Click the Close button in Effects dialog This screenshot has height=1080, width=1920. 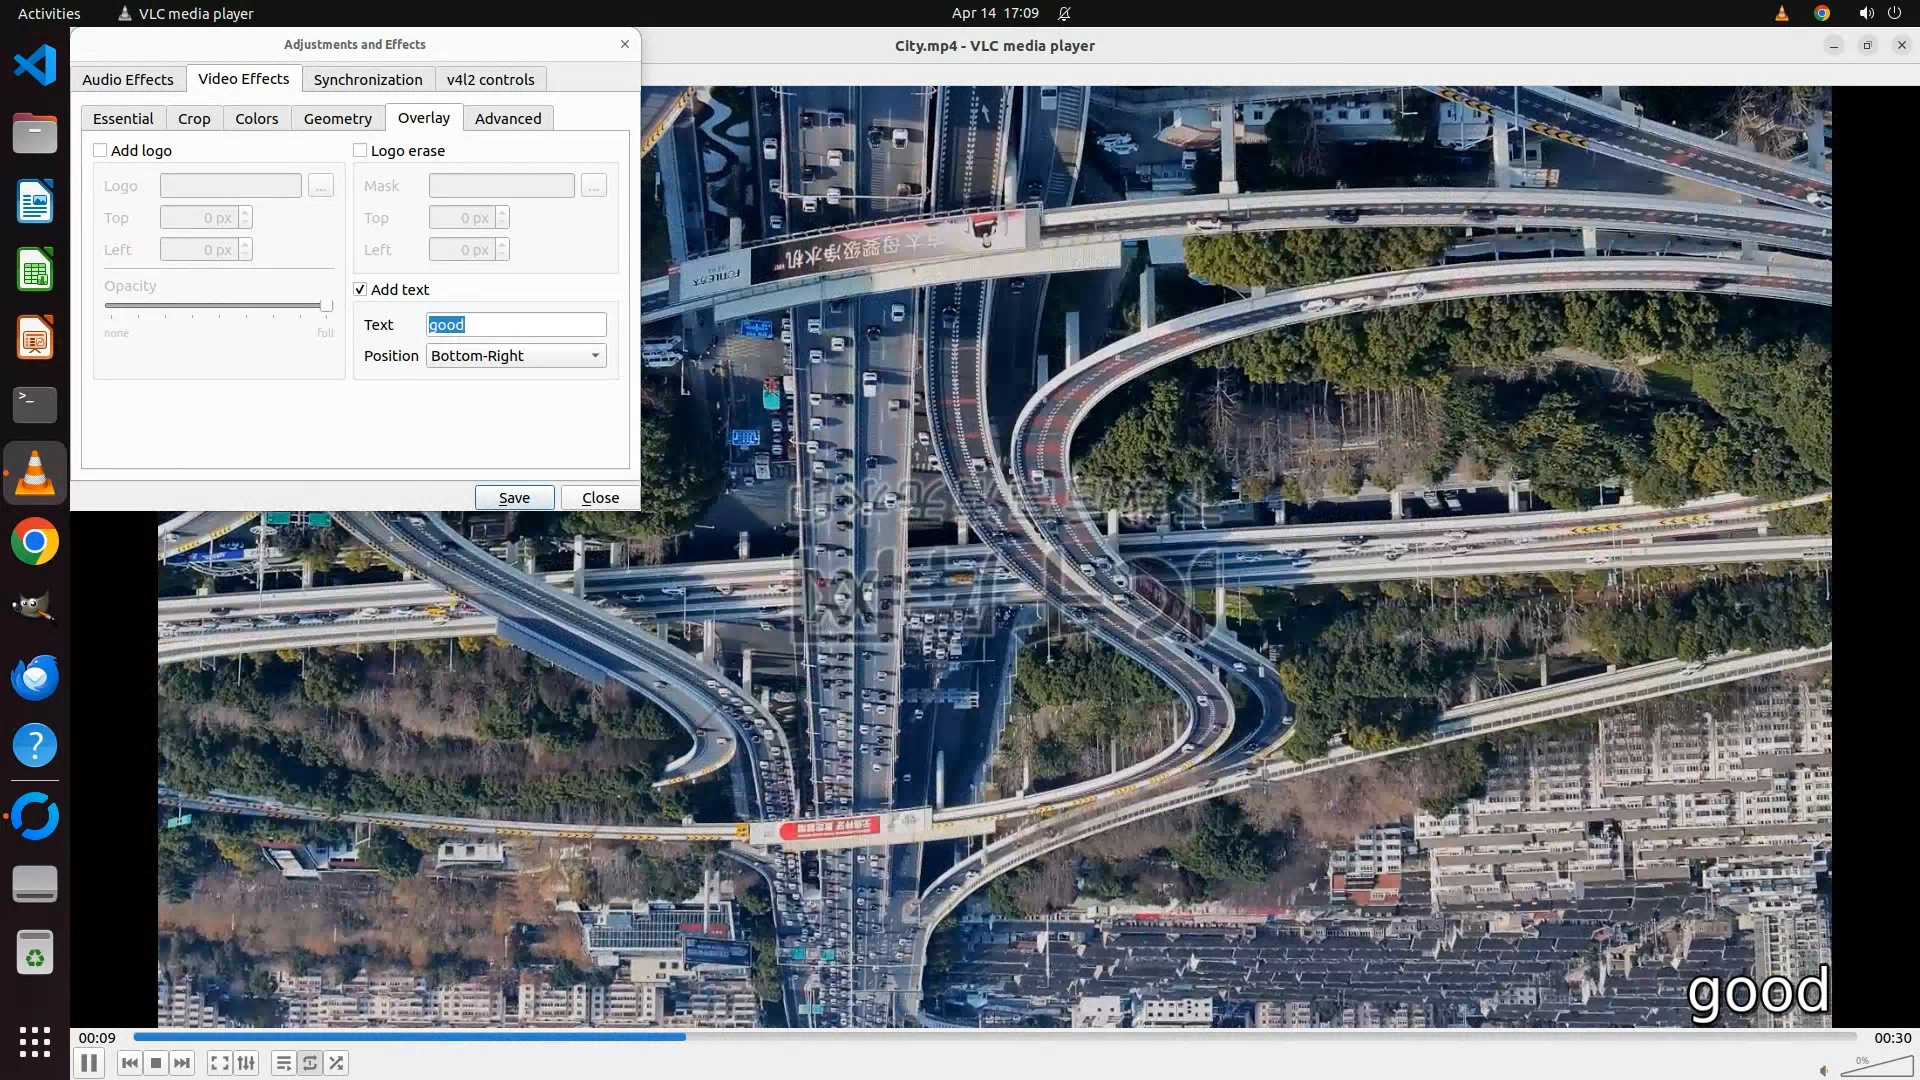[600, 498]
